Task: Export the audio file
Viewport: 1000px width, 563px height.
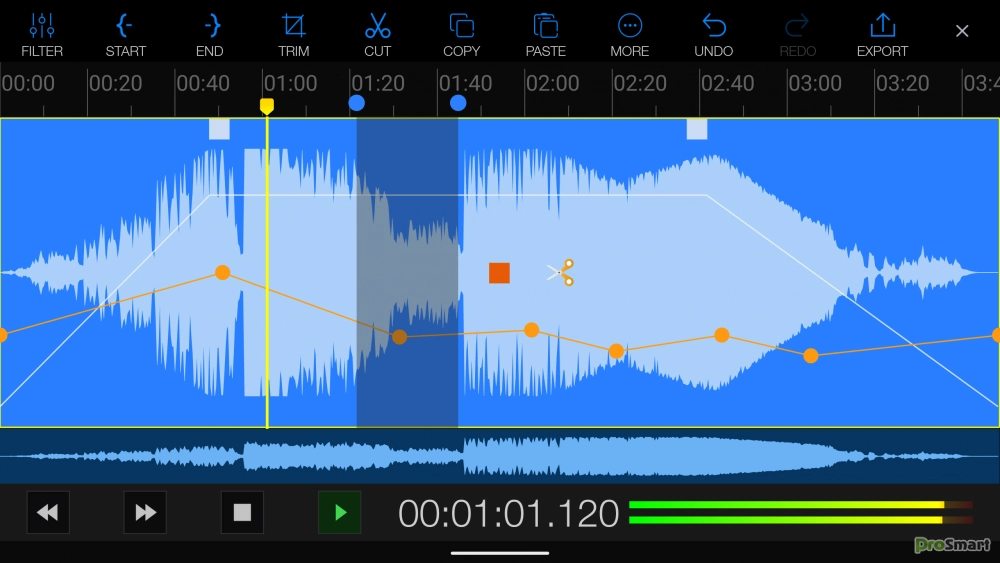Action: [882, 34]
